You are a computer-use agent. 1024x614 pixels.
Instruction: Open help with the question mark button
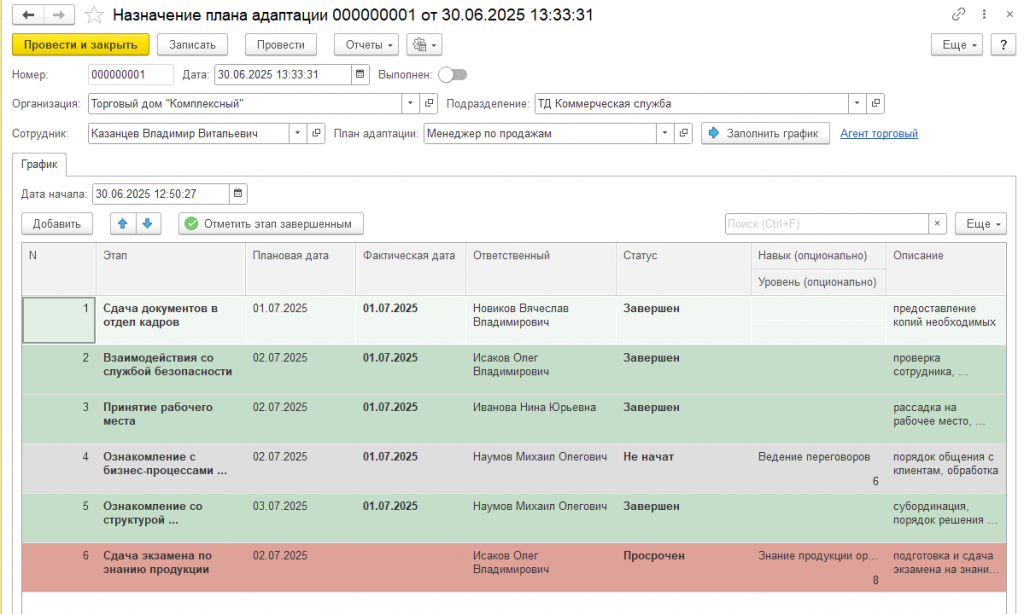[x=1003, y=45]
